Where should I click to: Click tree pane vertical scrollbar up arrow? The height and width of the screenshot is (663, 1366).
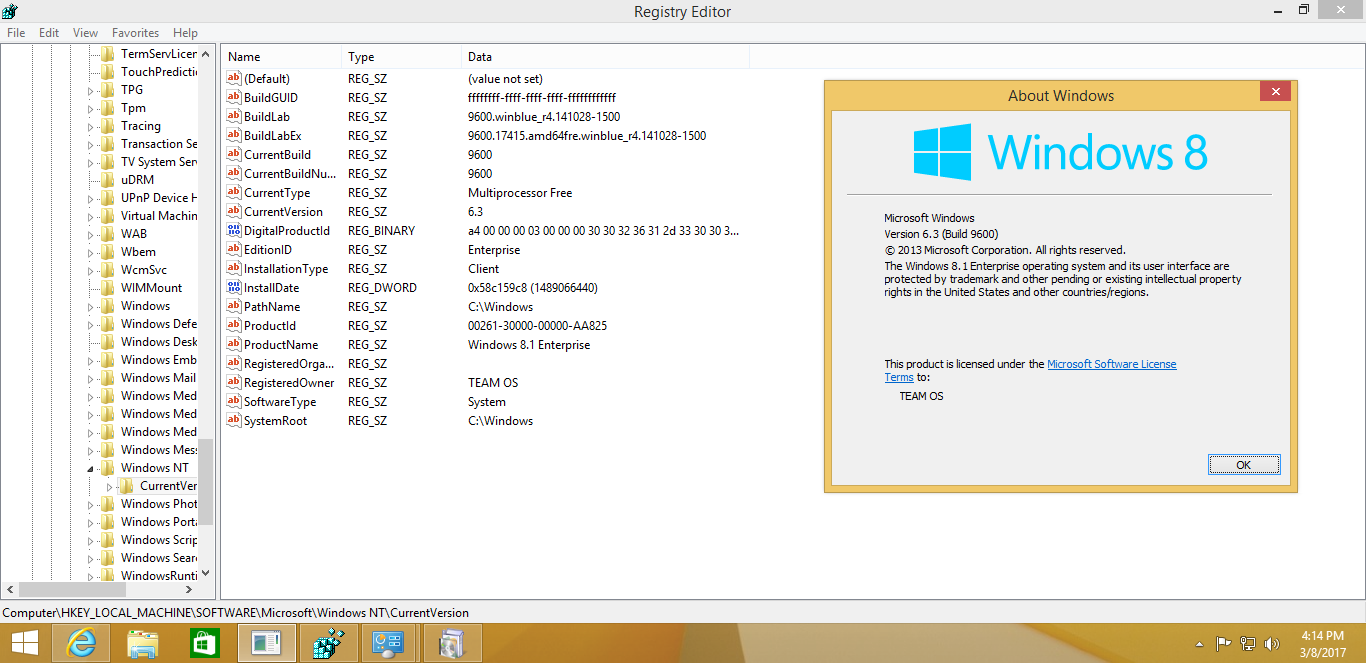(206, 54)
